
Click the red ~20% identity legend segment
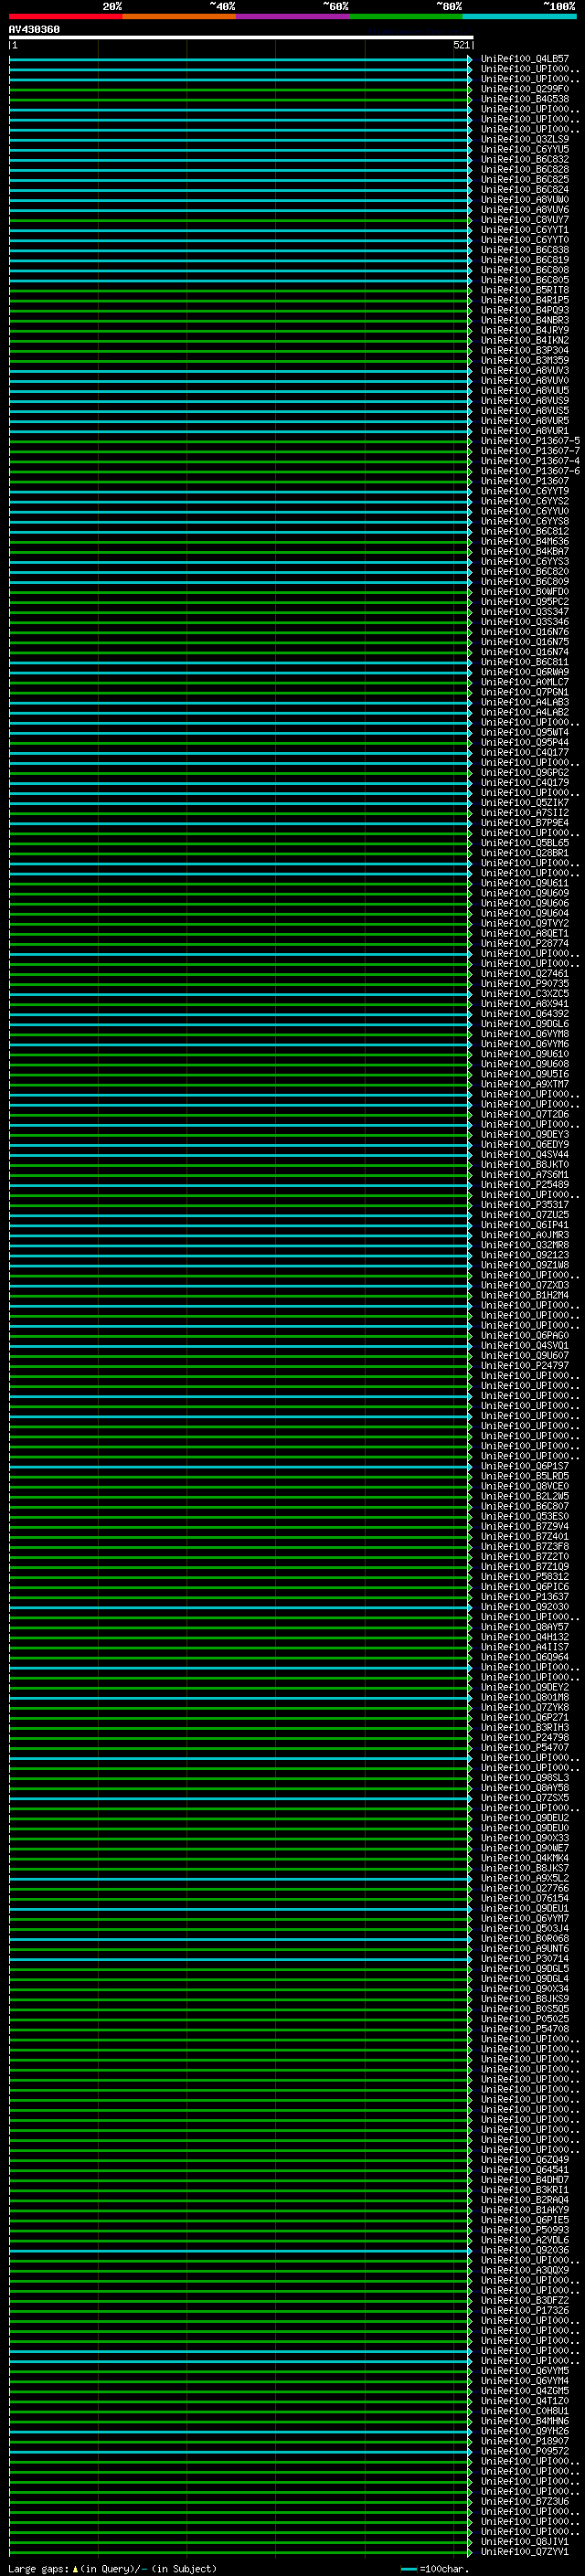point(66,16)
